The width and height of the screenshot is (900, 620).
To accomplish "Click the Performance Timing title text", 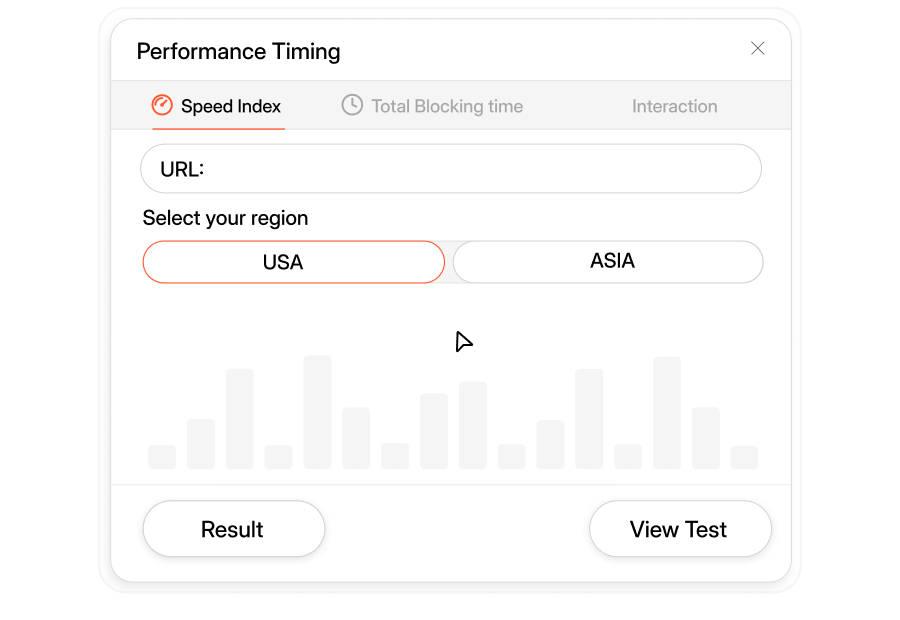I will click(x=238, y=52).
